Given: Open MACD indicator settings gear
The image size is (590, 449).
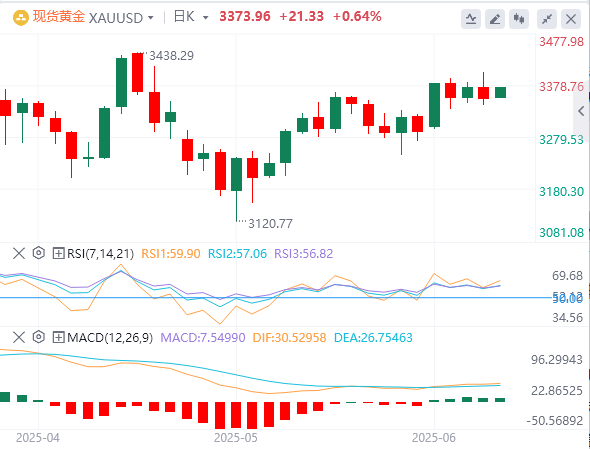Looking at the screenshot, I should click(39, 337).
